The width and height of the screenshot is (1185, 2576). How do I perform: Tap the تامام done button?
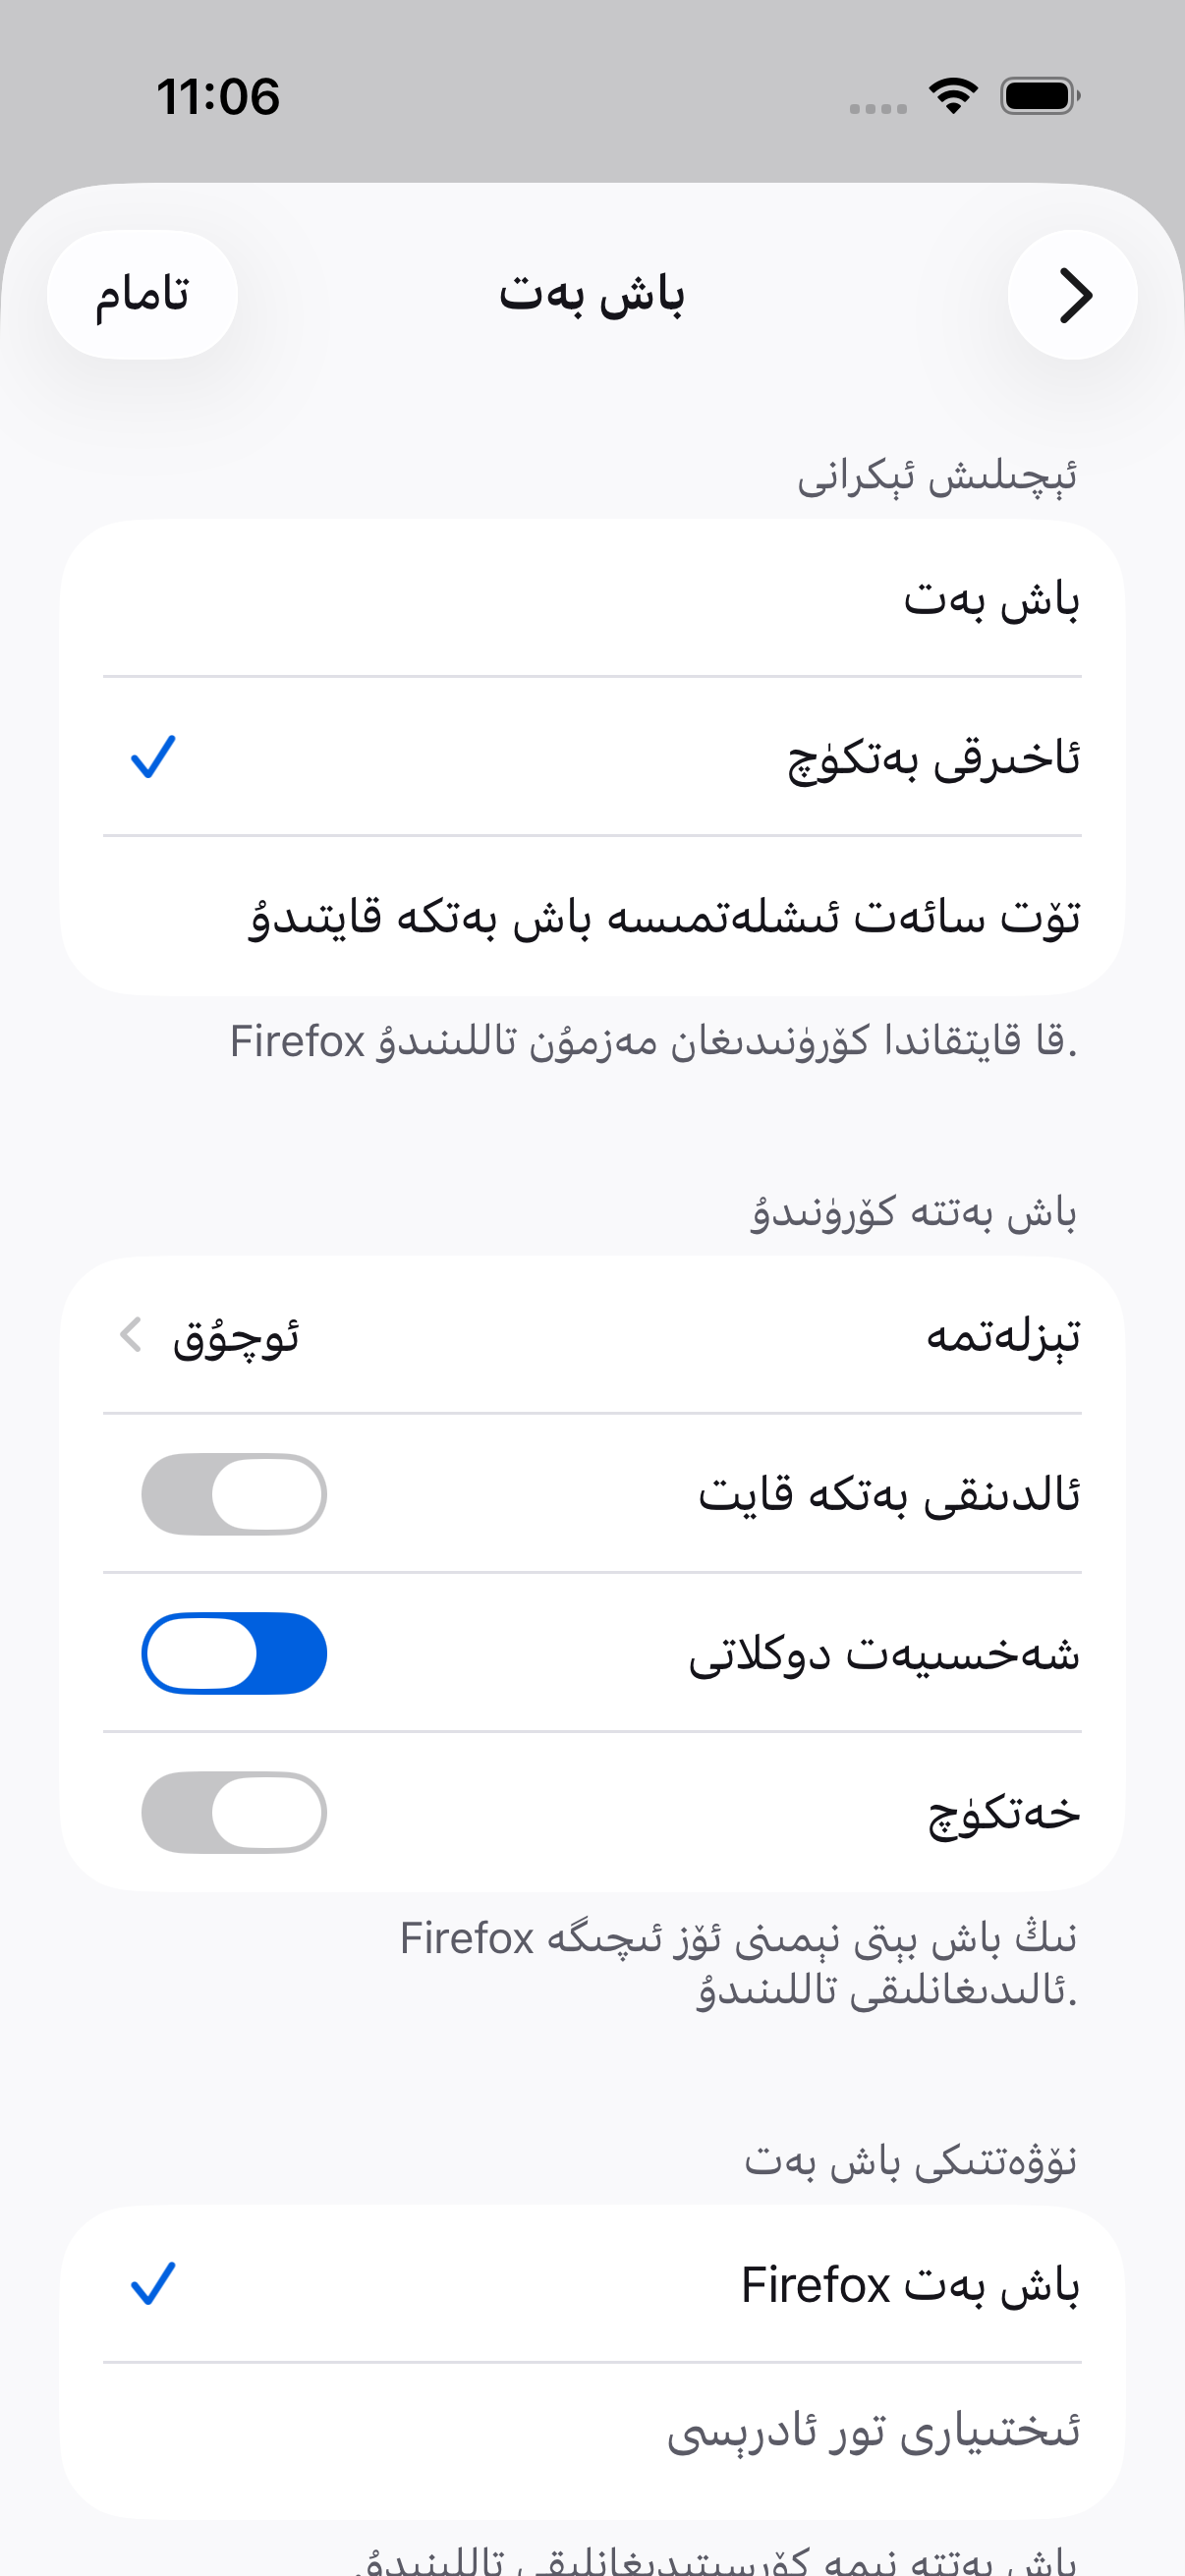[142, 295]
